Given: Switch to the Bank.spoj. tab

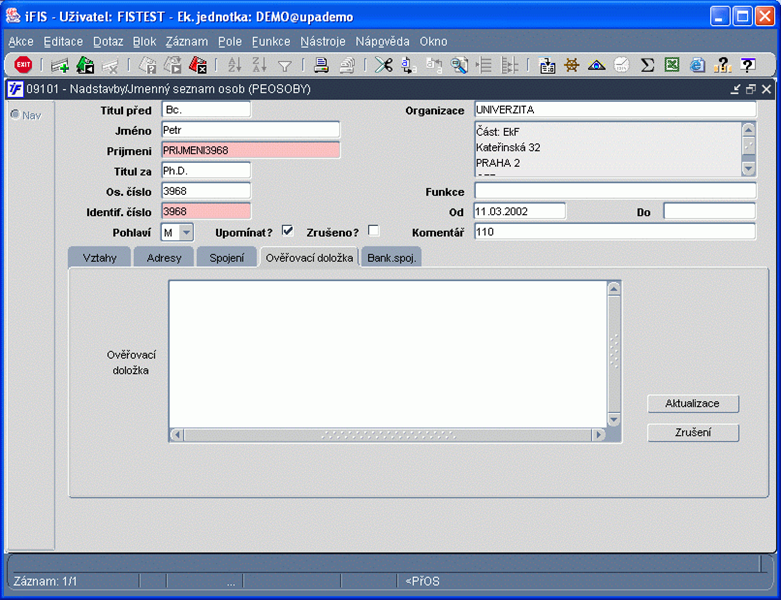Looking at the screenshot, I should (391, 258).
